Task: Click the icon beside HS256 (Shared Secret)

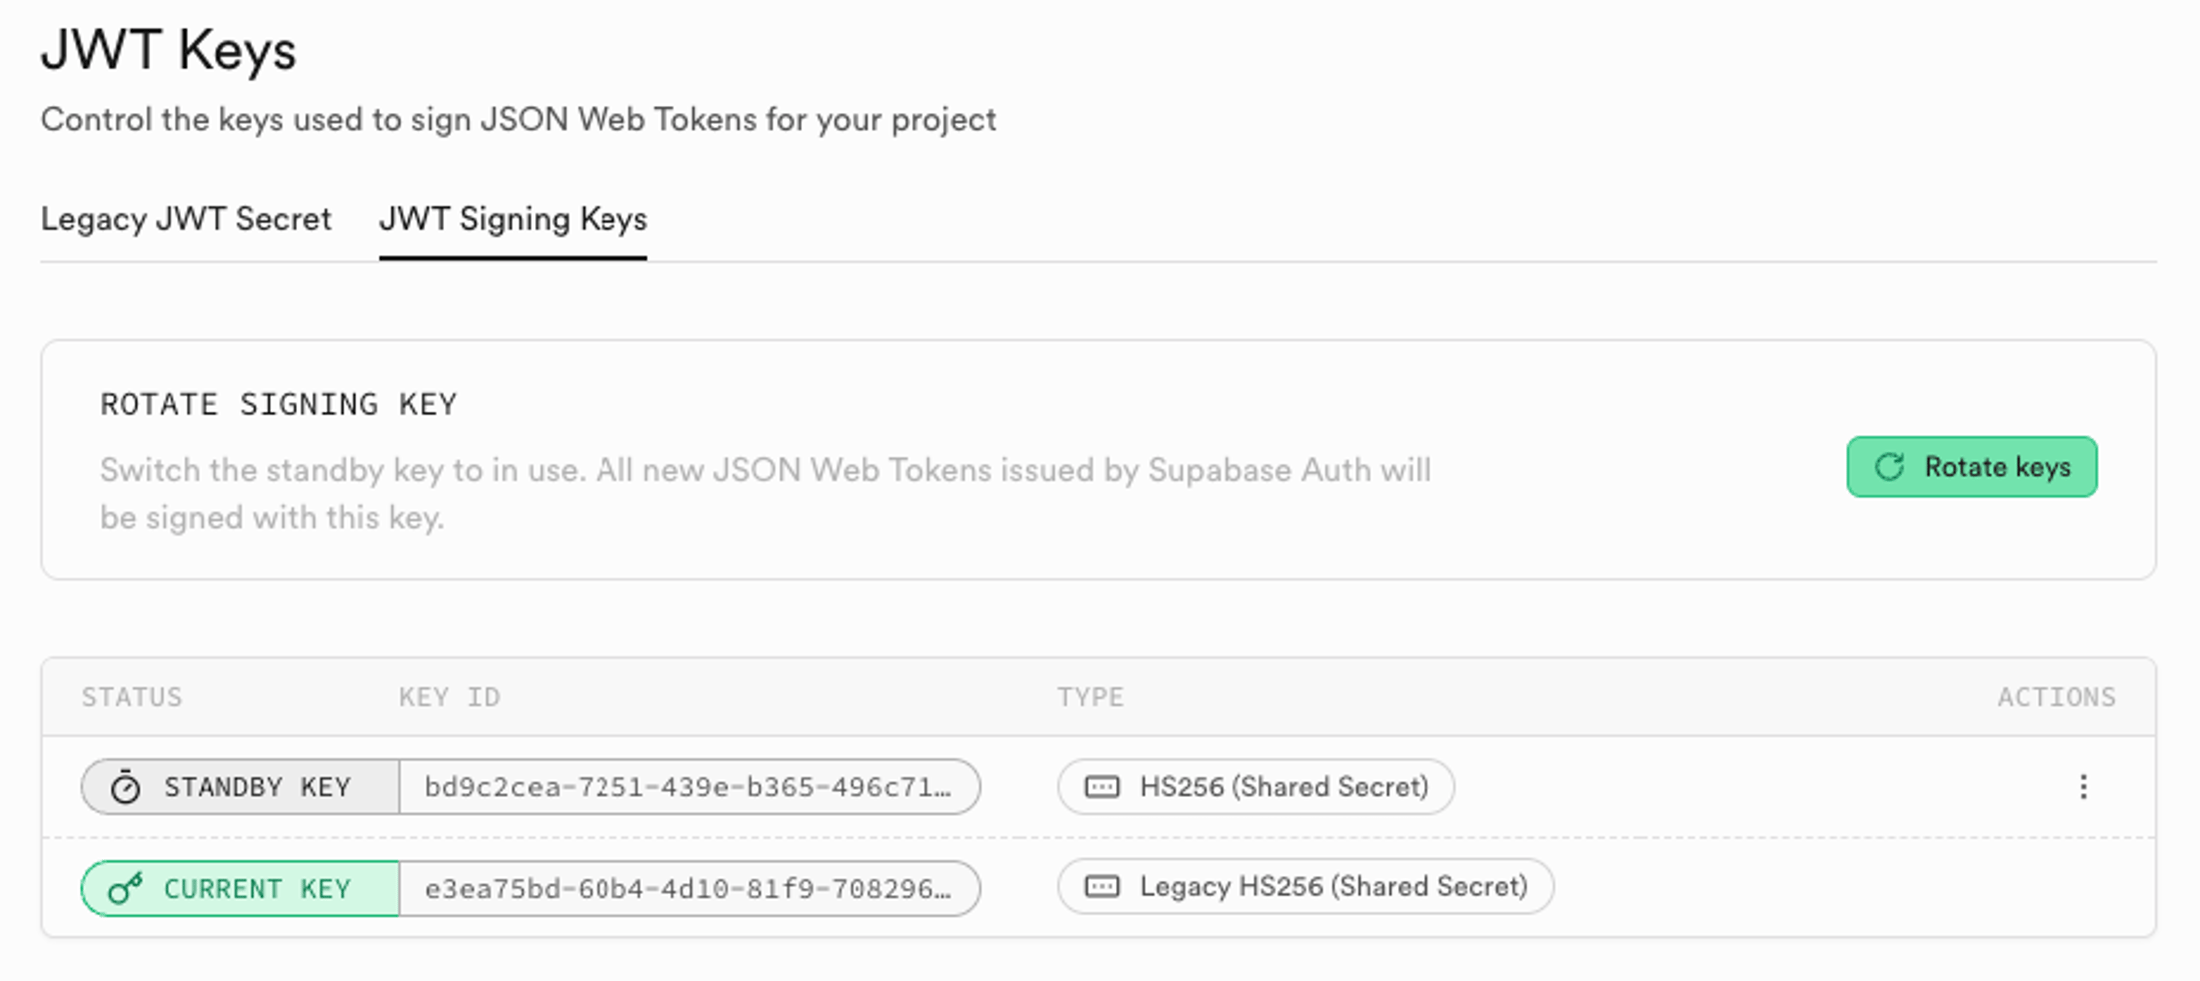Action: [1102, 787]
